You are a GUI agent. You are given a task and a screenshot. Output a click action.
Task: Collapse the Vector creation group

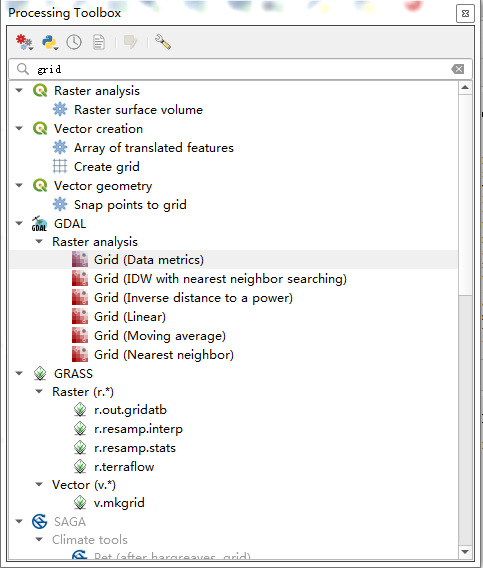[19, 128]
